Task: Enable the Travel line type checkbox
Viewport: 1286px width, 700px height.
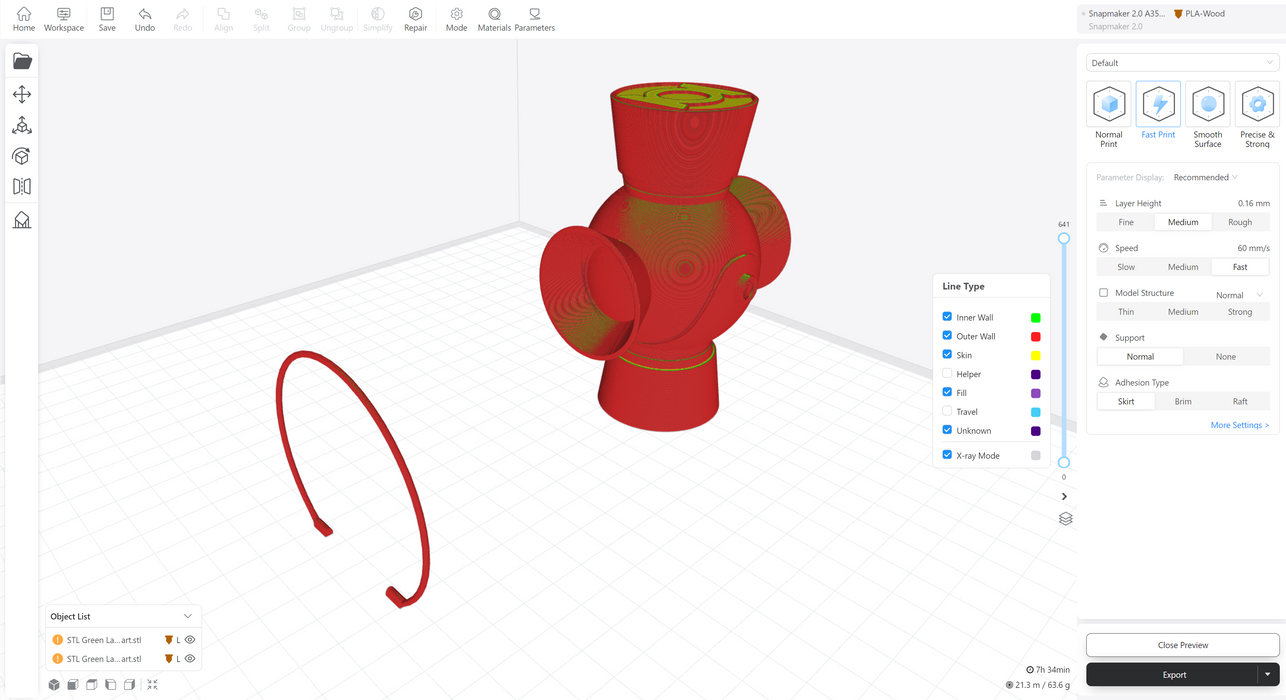Action: click(947, 411)
